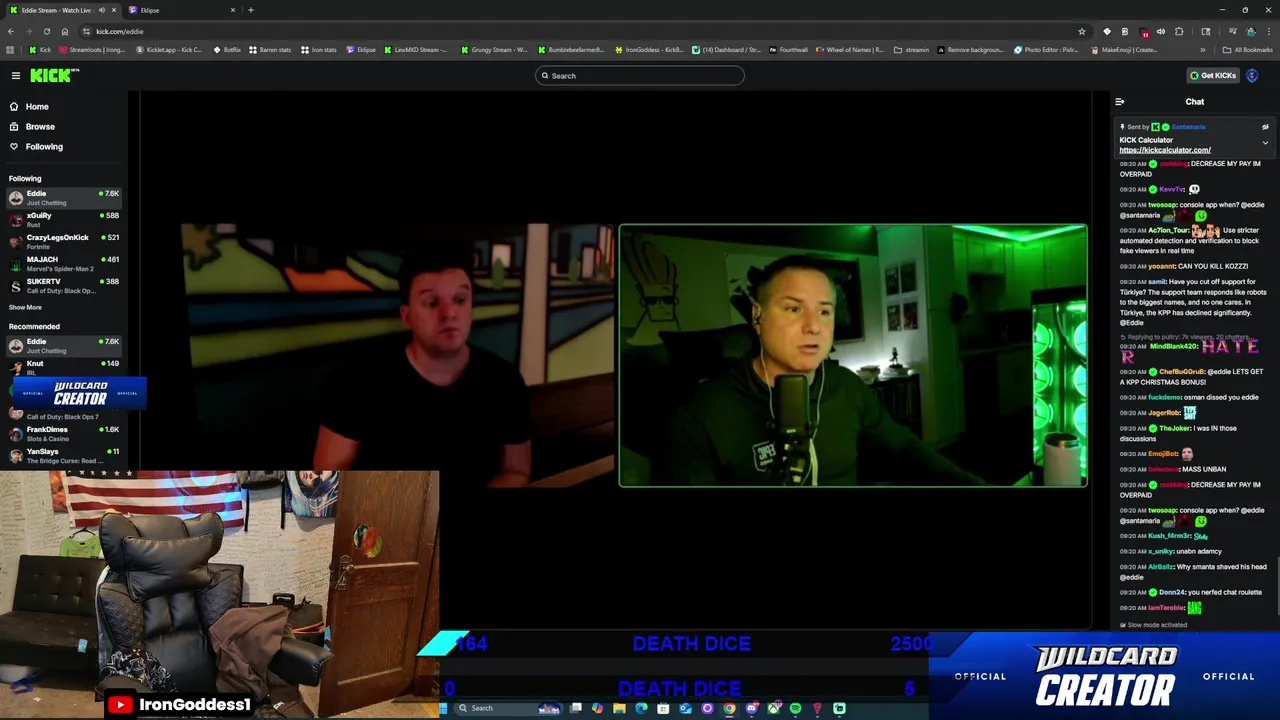
Task: Open CrazyLegsOnKick channel in Following list
Action: (x=64, y=241)
